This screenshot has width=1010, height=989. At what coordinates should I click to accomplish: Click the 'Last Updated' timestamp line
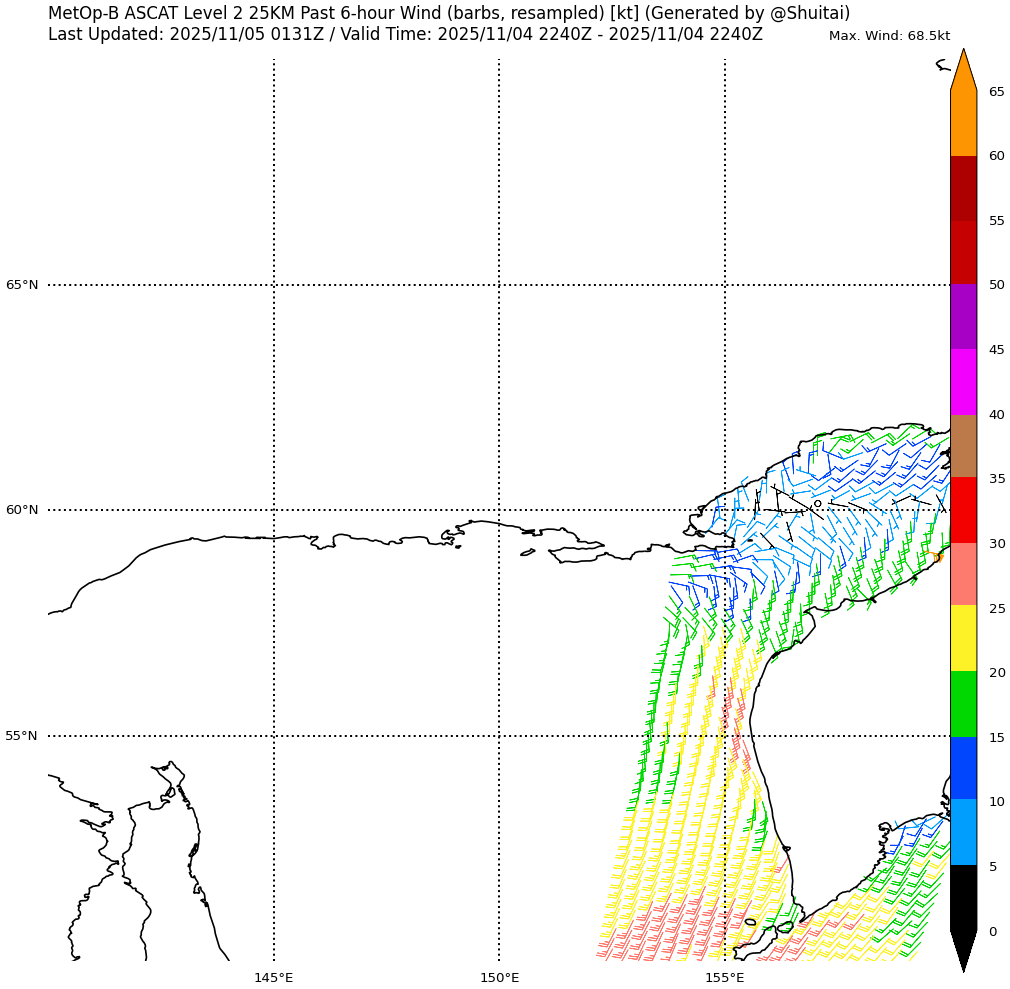[x=405, y=35]
